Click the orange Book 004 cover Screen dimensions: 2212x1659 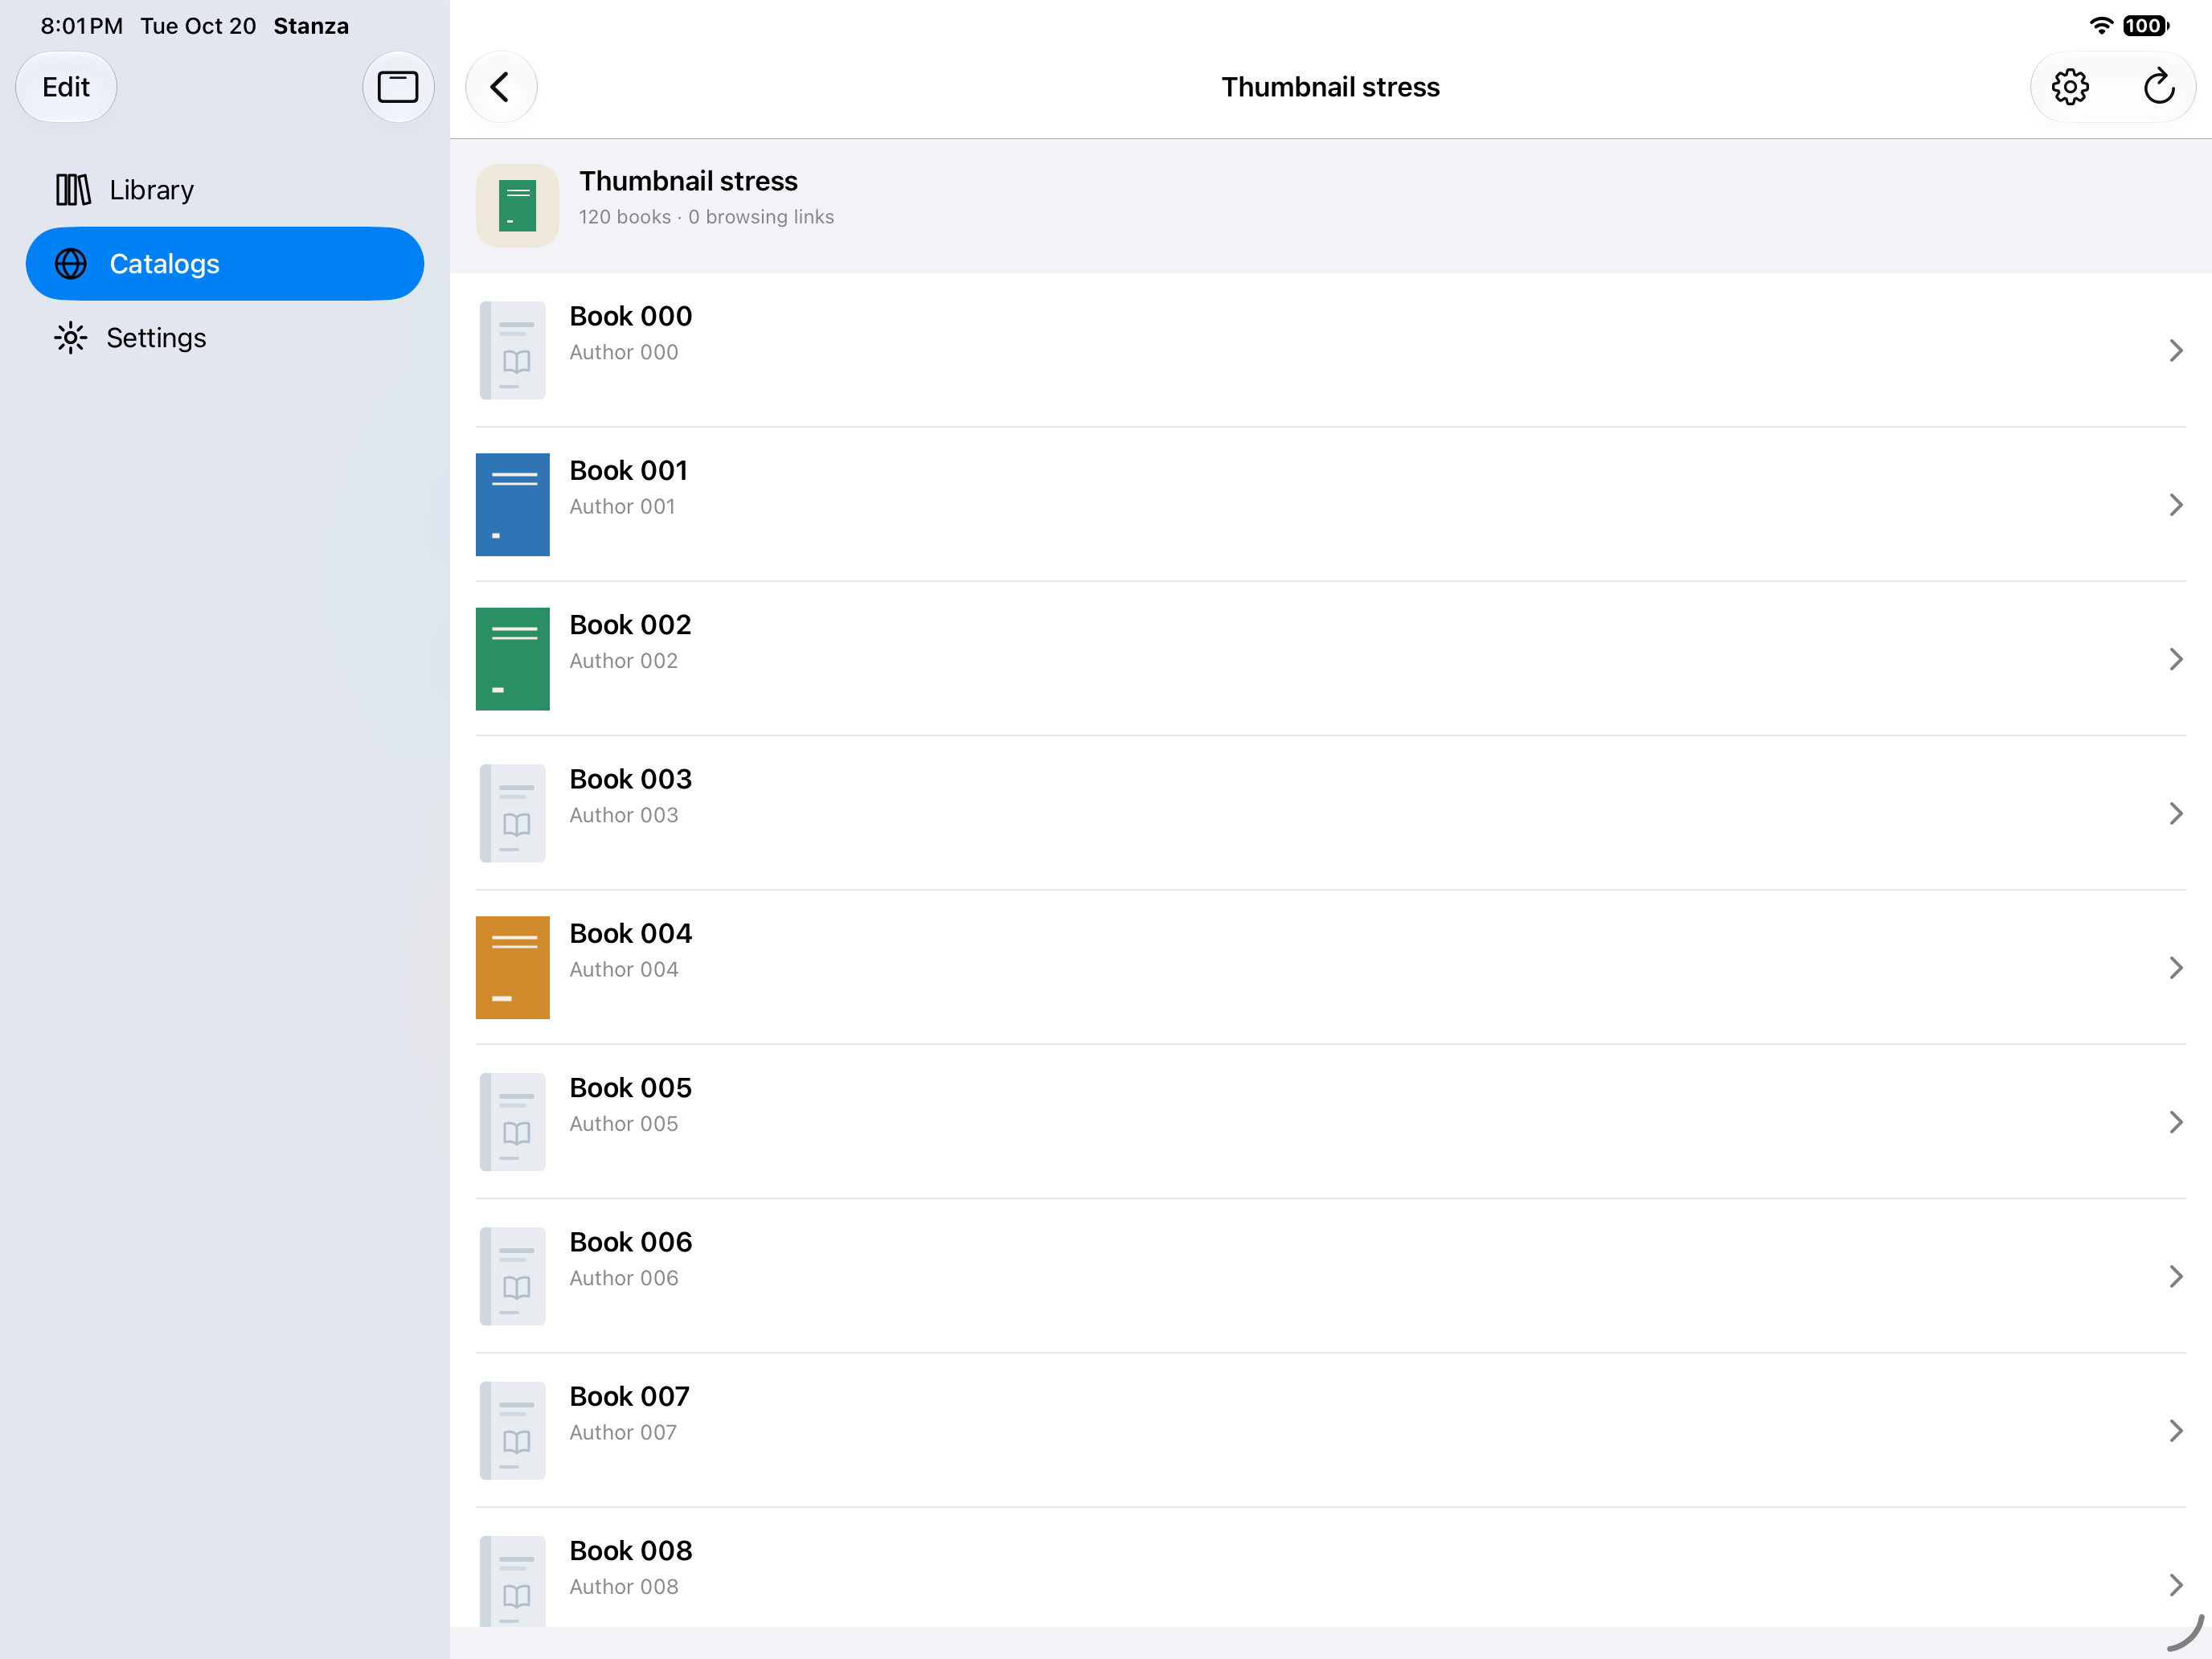(513, 967)
